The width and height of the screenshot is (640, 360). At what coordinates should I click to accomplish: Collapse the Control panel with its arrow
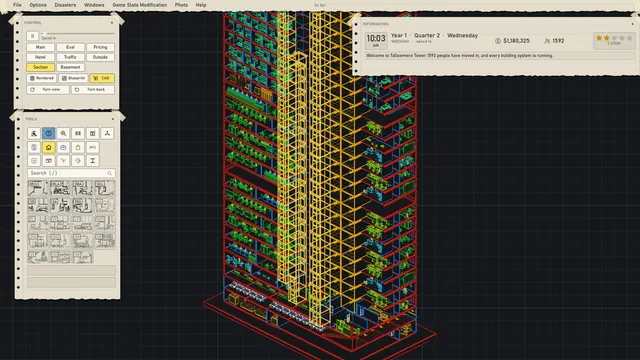click(112, 22)
